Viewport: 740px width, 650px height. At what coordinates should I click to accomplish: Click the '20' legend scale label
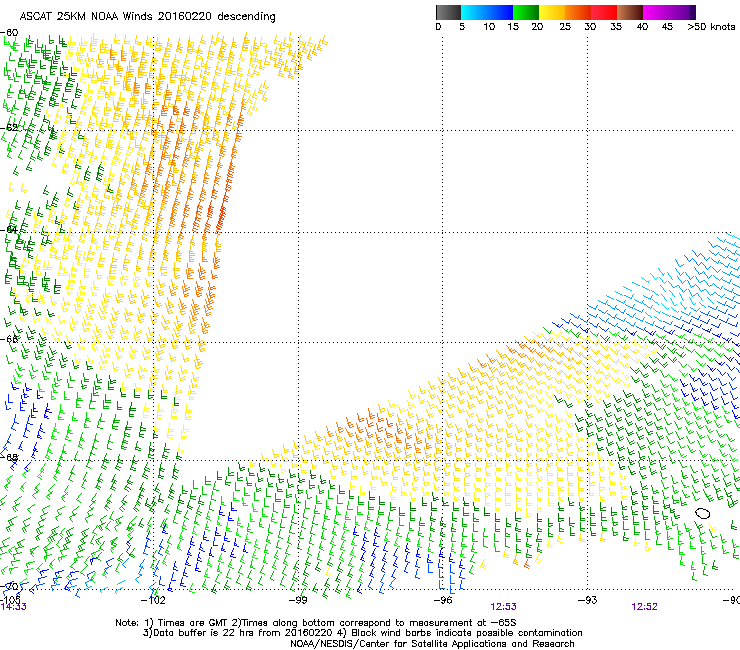[x=537, y=27]
